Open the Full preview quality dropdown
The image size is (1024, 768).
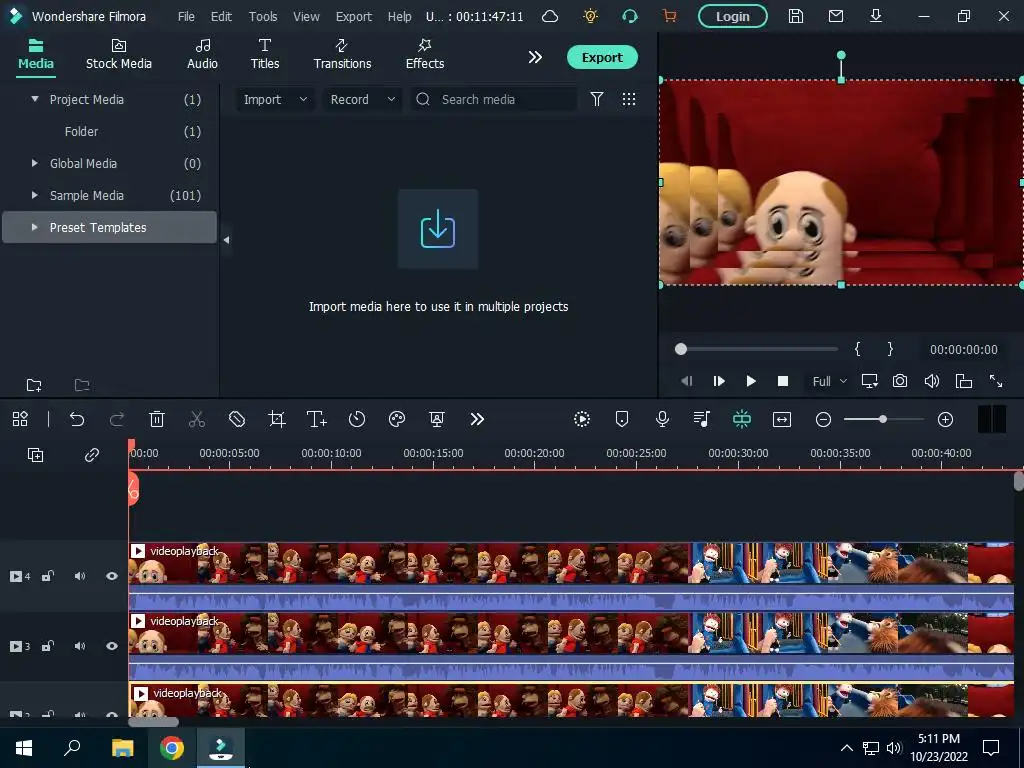829,381
